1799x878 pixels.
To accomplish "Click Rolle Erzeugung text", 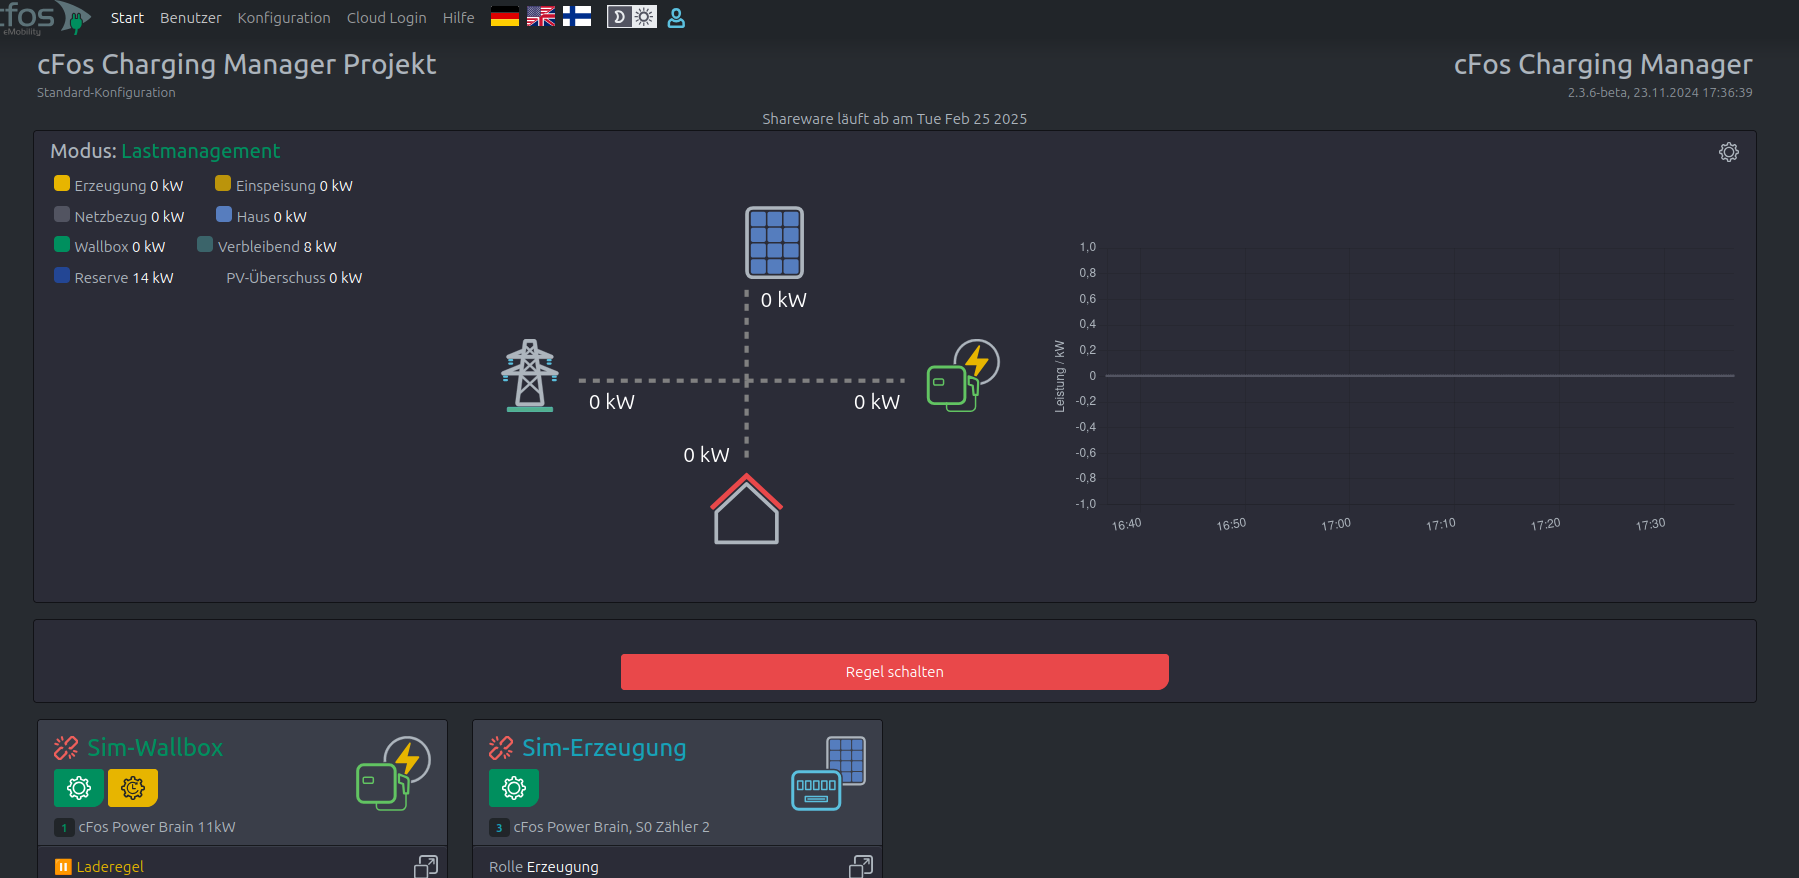I will click(x=544, y=867).
